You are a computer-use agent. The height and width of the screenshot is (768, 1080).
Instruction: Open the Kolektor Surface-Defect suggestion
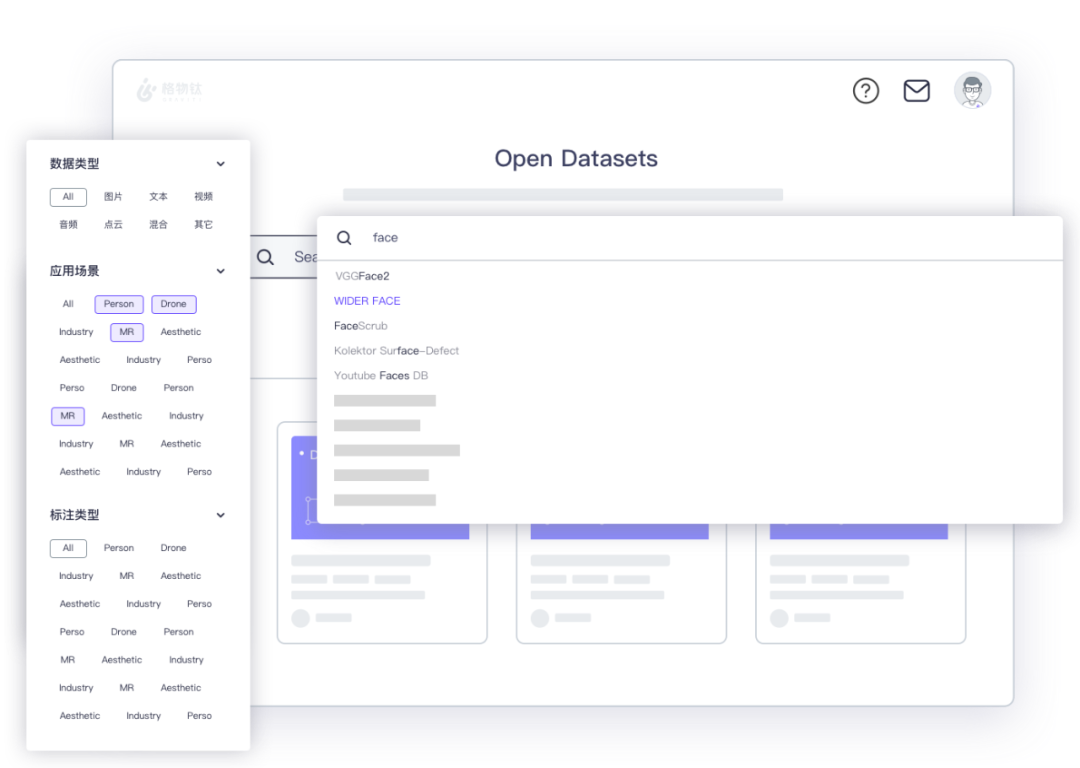tap(396, 351)
